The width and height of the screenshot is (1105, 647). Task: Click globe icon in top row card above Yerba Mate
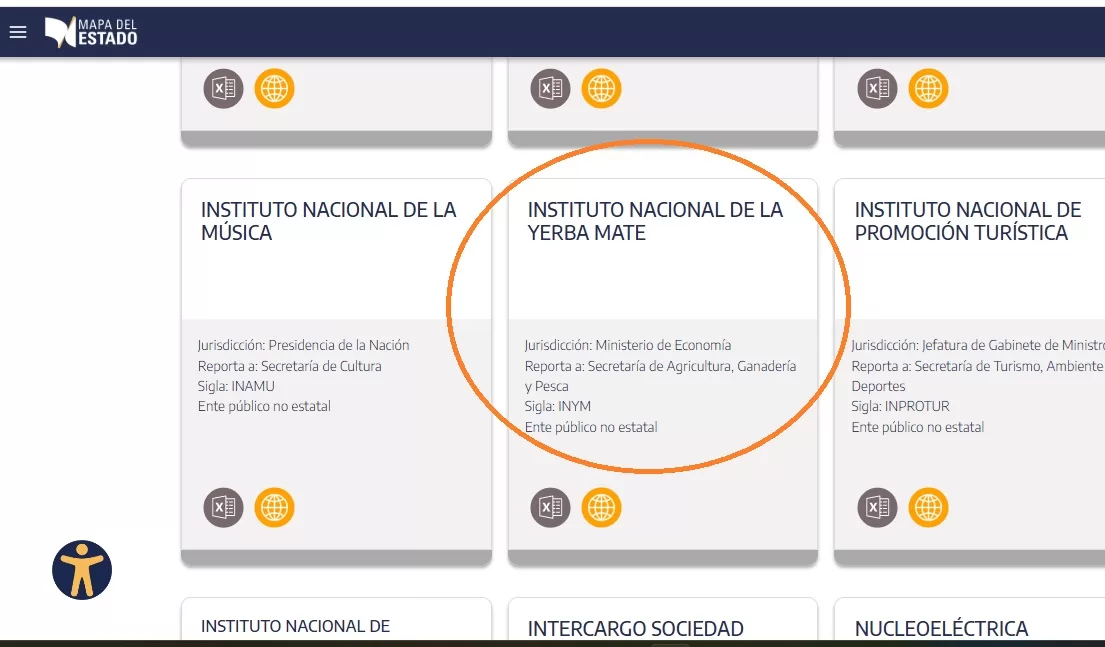tap(601, 89)
